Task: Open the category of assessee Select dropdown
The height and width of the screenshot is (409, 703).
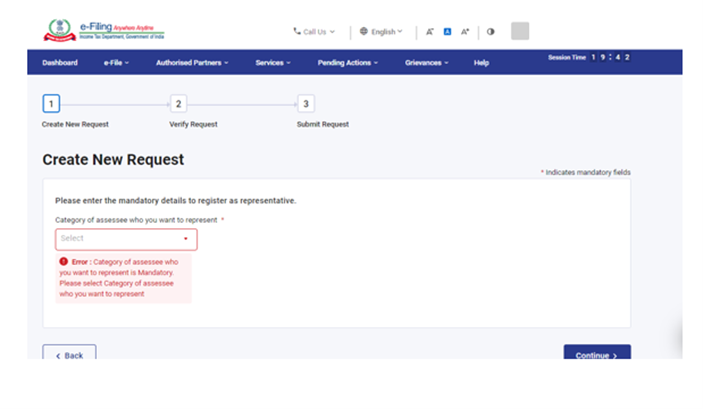Action: [x=126, y=239]
